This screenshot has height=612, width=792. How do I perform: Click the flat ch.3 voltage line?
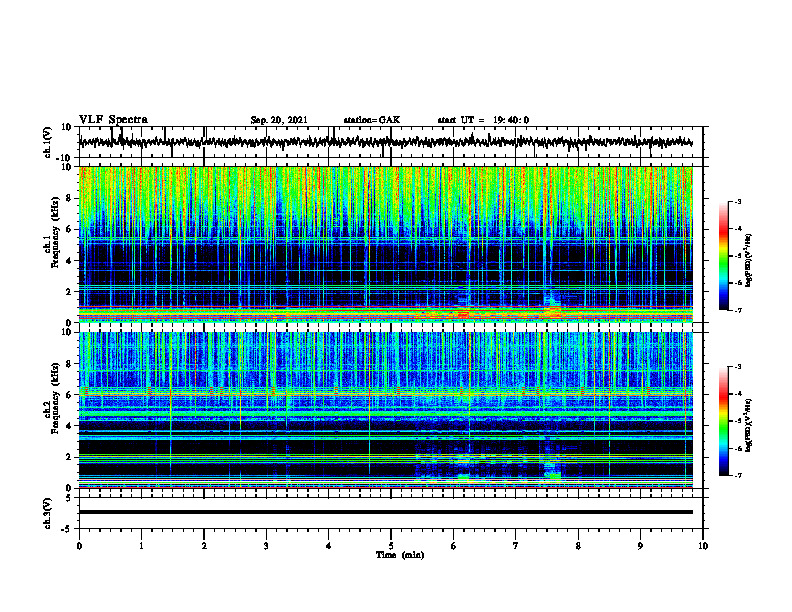point(385,512)
